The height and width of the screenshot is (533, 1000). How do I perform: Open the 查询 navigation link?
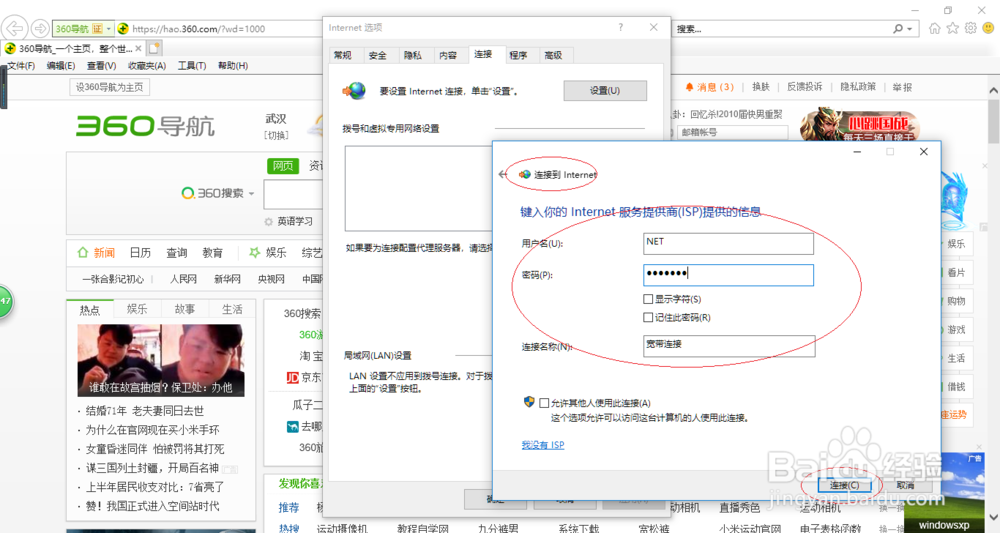click(177, 252)
